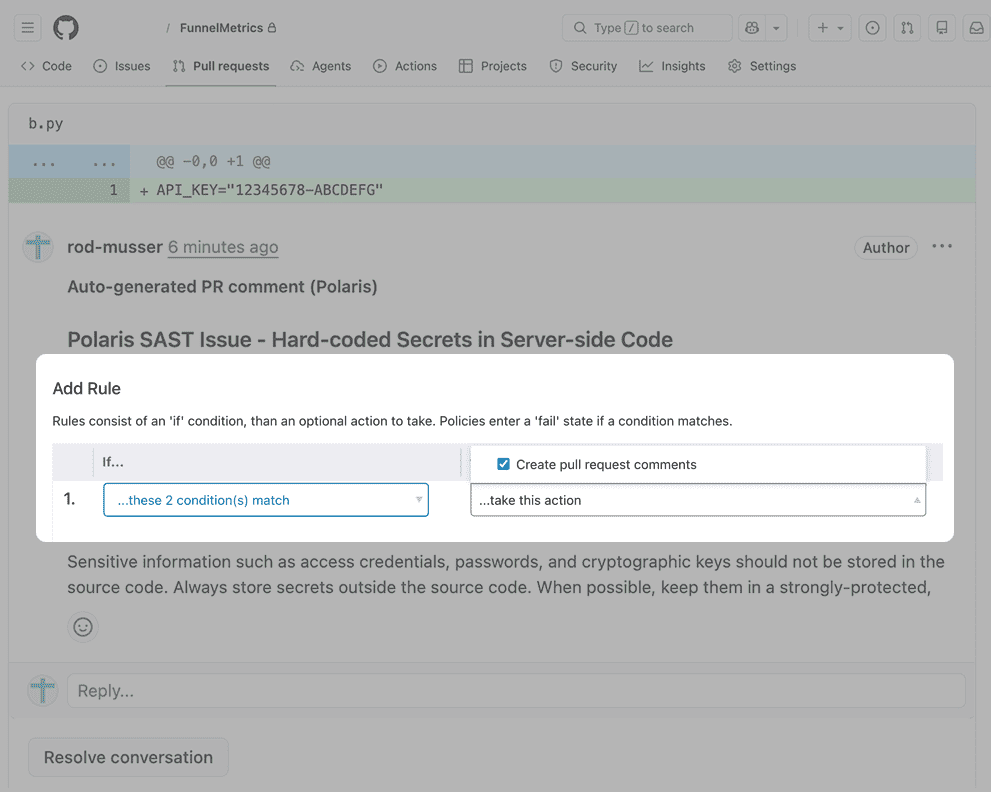The width and height of the screenshot is (991, 792).
Task: Expand hidden diff lines above line 1
Action: pyautogui.click(x=69, y=162)
